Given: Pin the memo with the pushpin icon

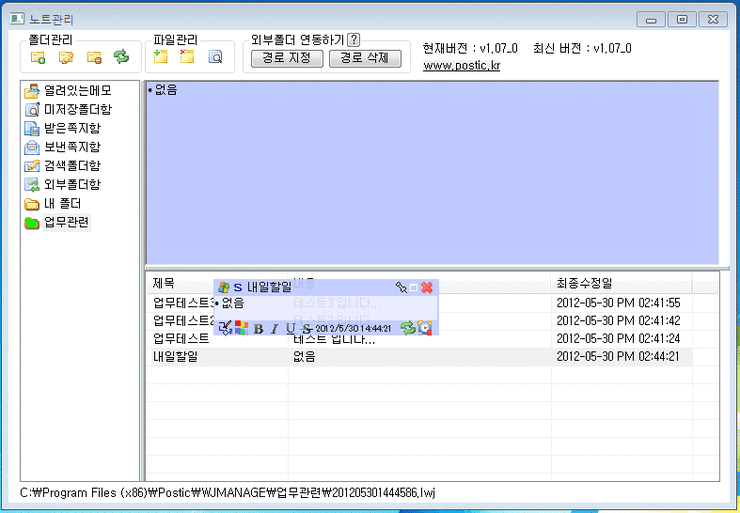Looking at the screenshot, I should (401, 287).
